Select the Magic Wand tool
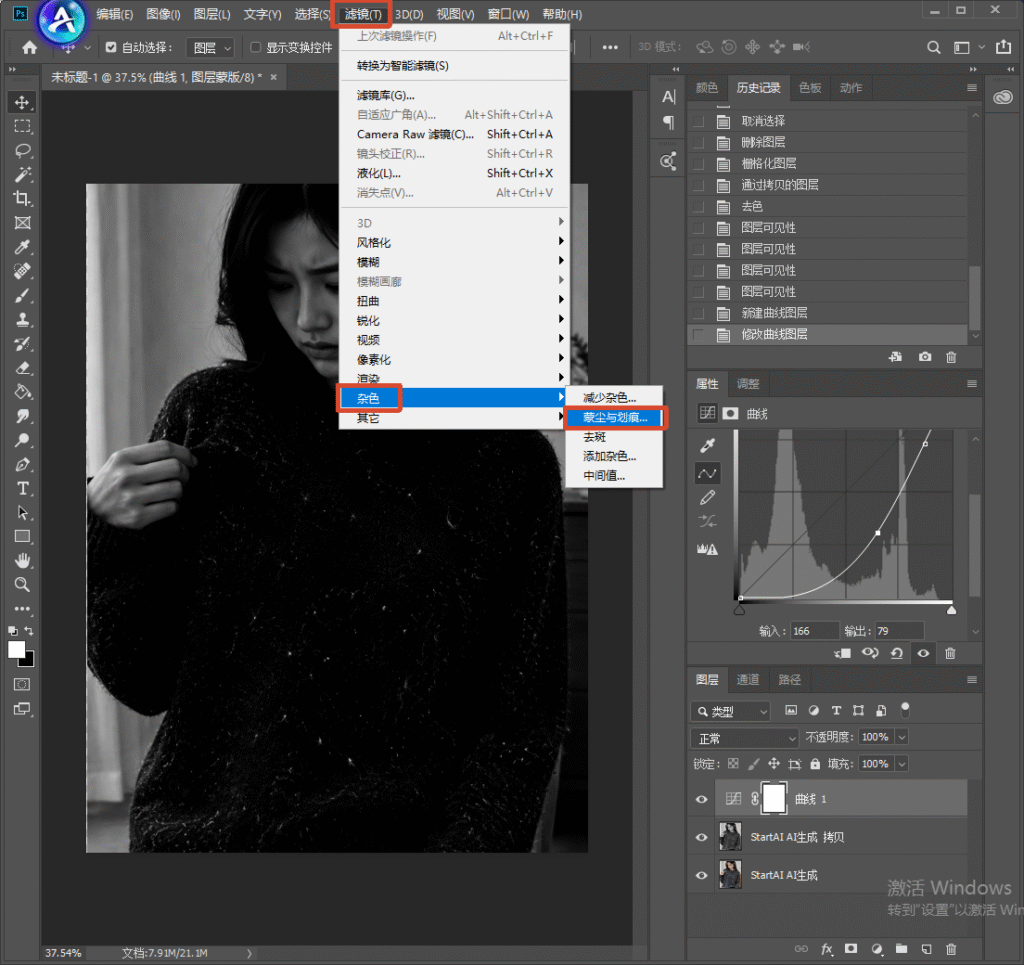Screen dimensions: 1024x965 click(22, 175)
